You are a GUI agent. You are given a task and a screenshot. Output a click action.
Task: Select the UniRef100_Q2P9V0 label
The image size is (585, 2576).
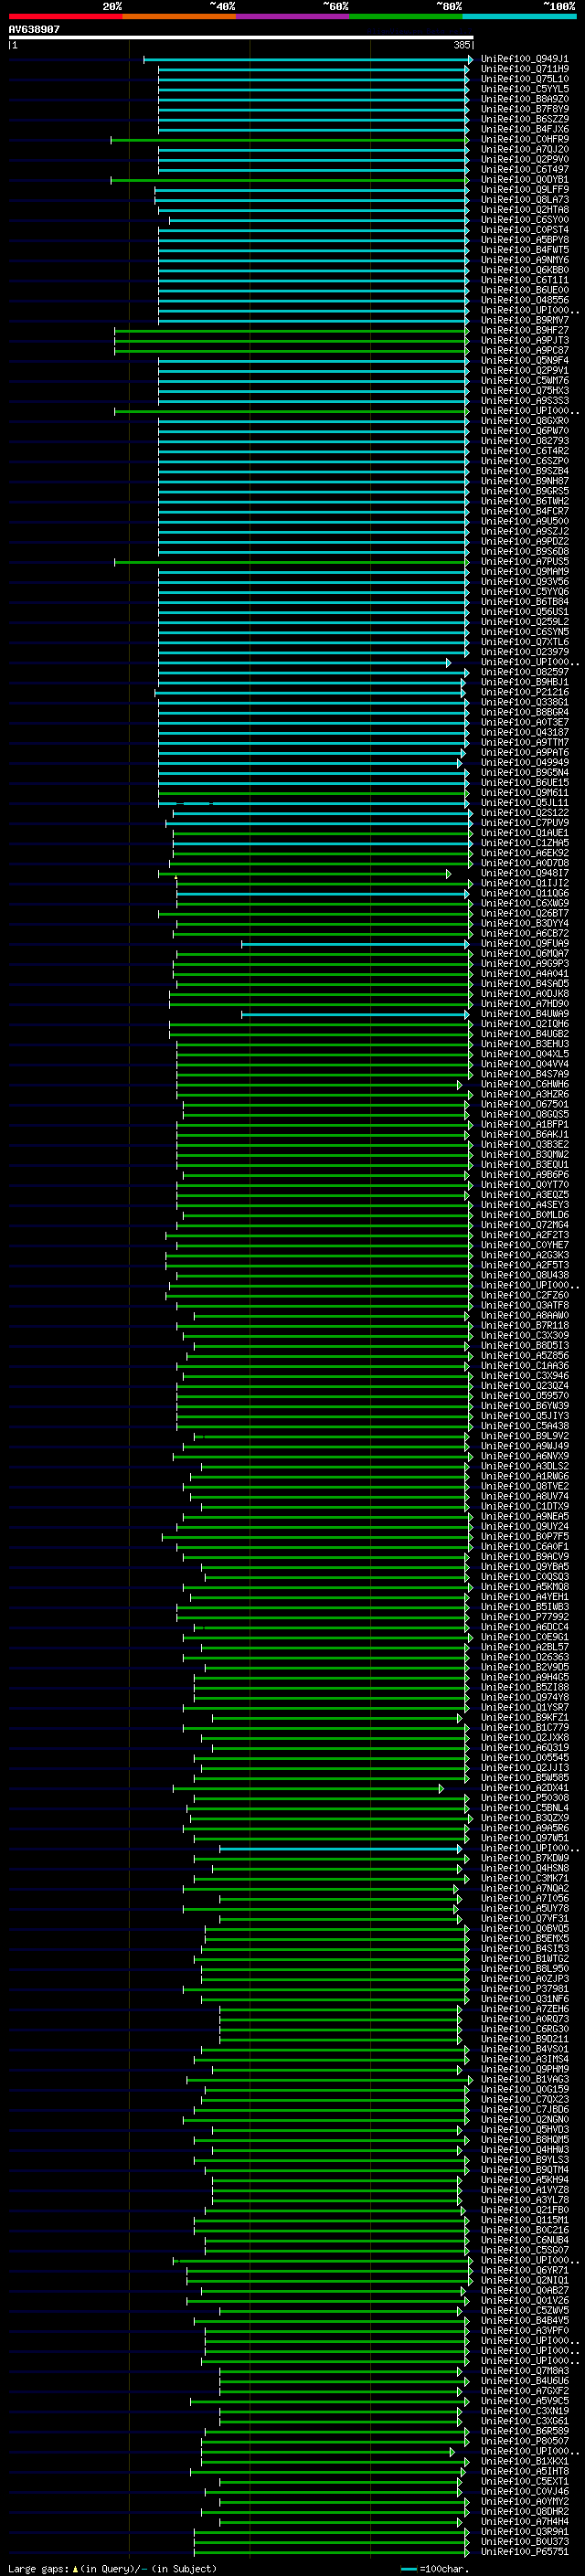[x=525, y=160]
